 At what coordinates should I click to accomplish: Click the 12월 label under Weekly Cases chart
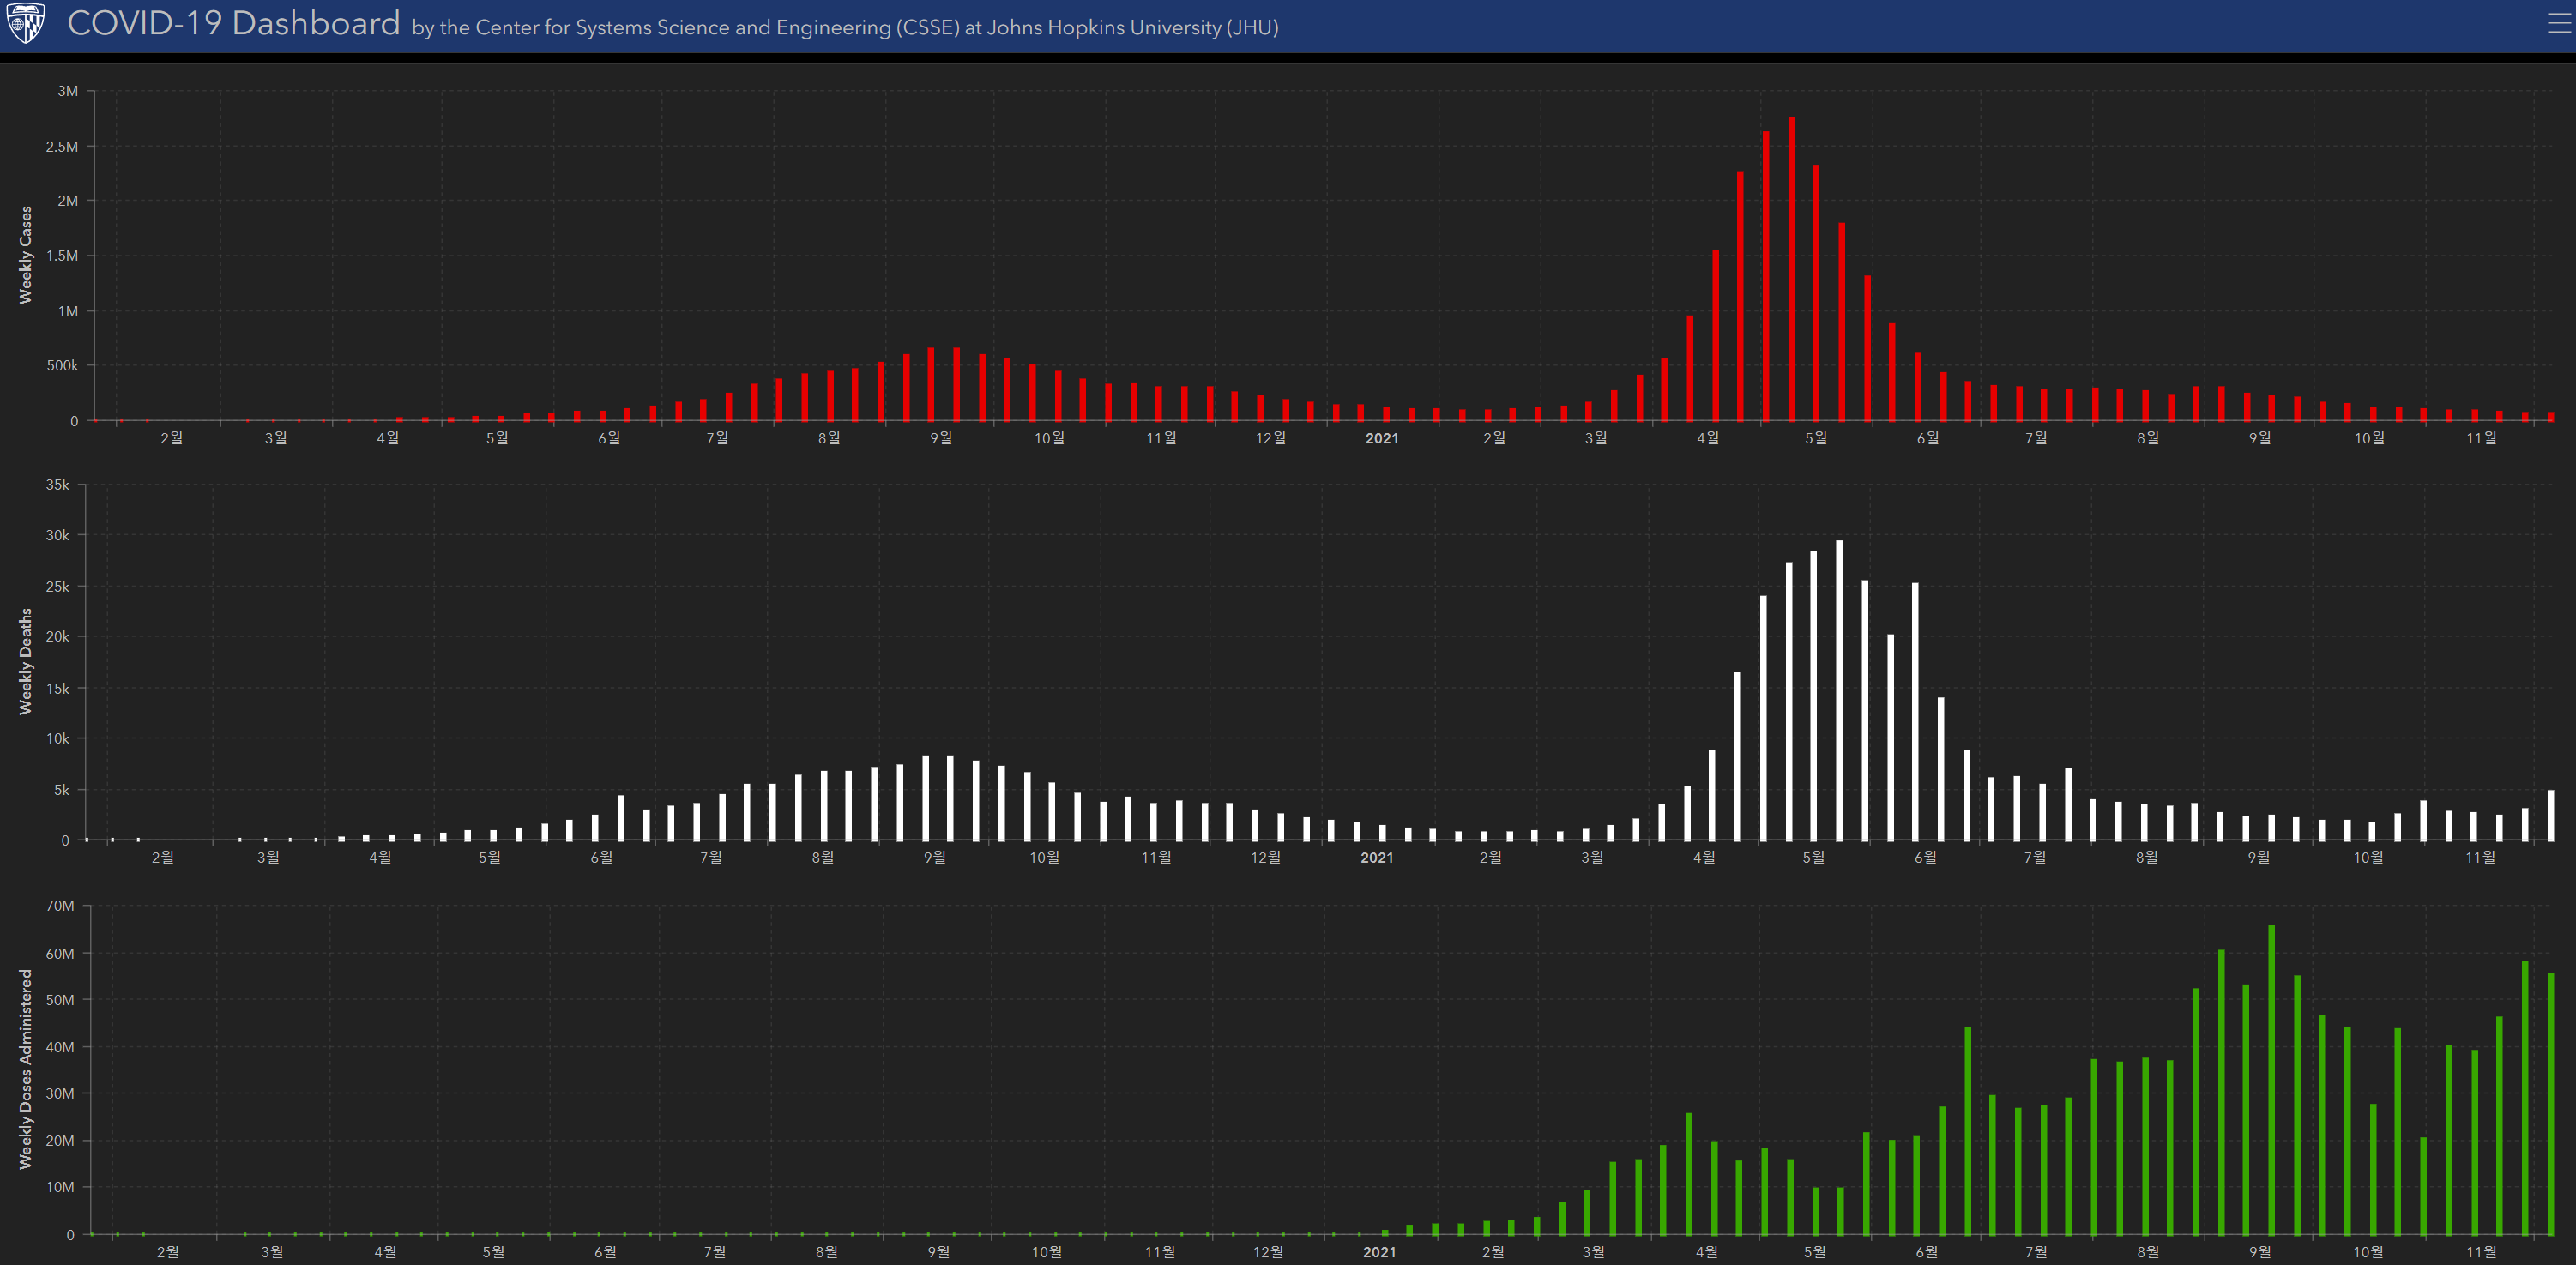point(1270,438)
